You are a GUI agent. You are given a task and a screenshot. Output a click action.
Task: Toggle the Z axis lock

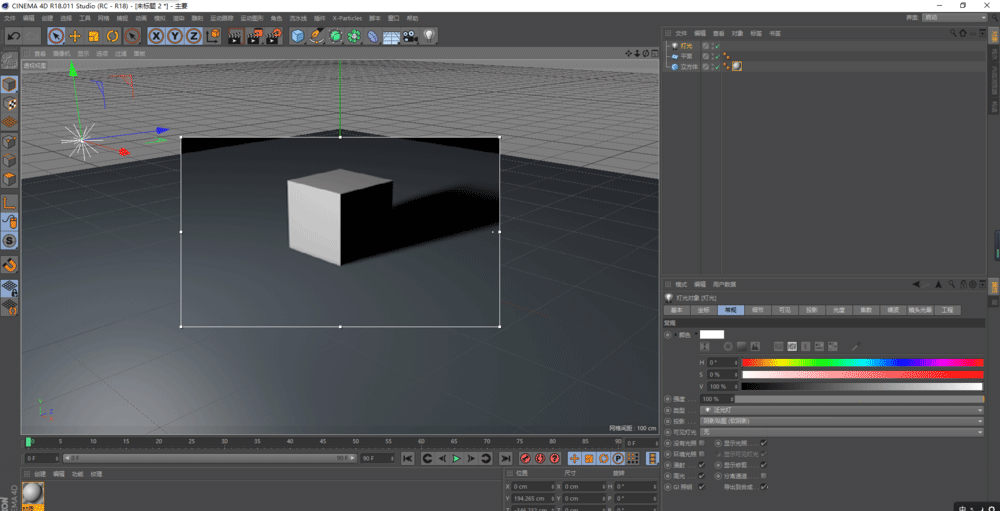pos(194,36)
